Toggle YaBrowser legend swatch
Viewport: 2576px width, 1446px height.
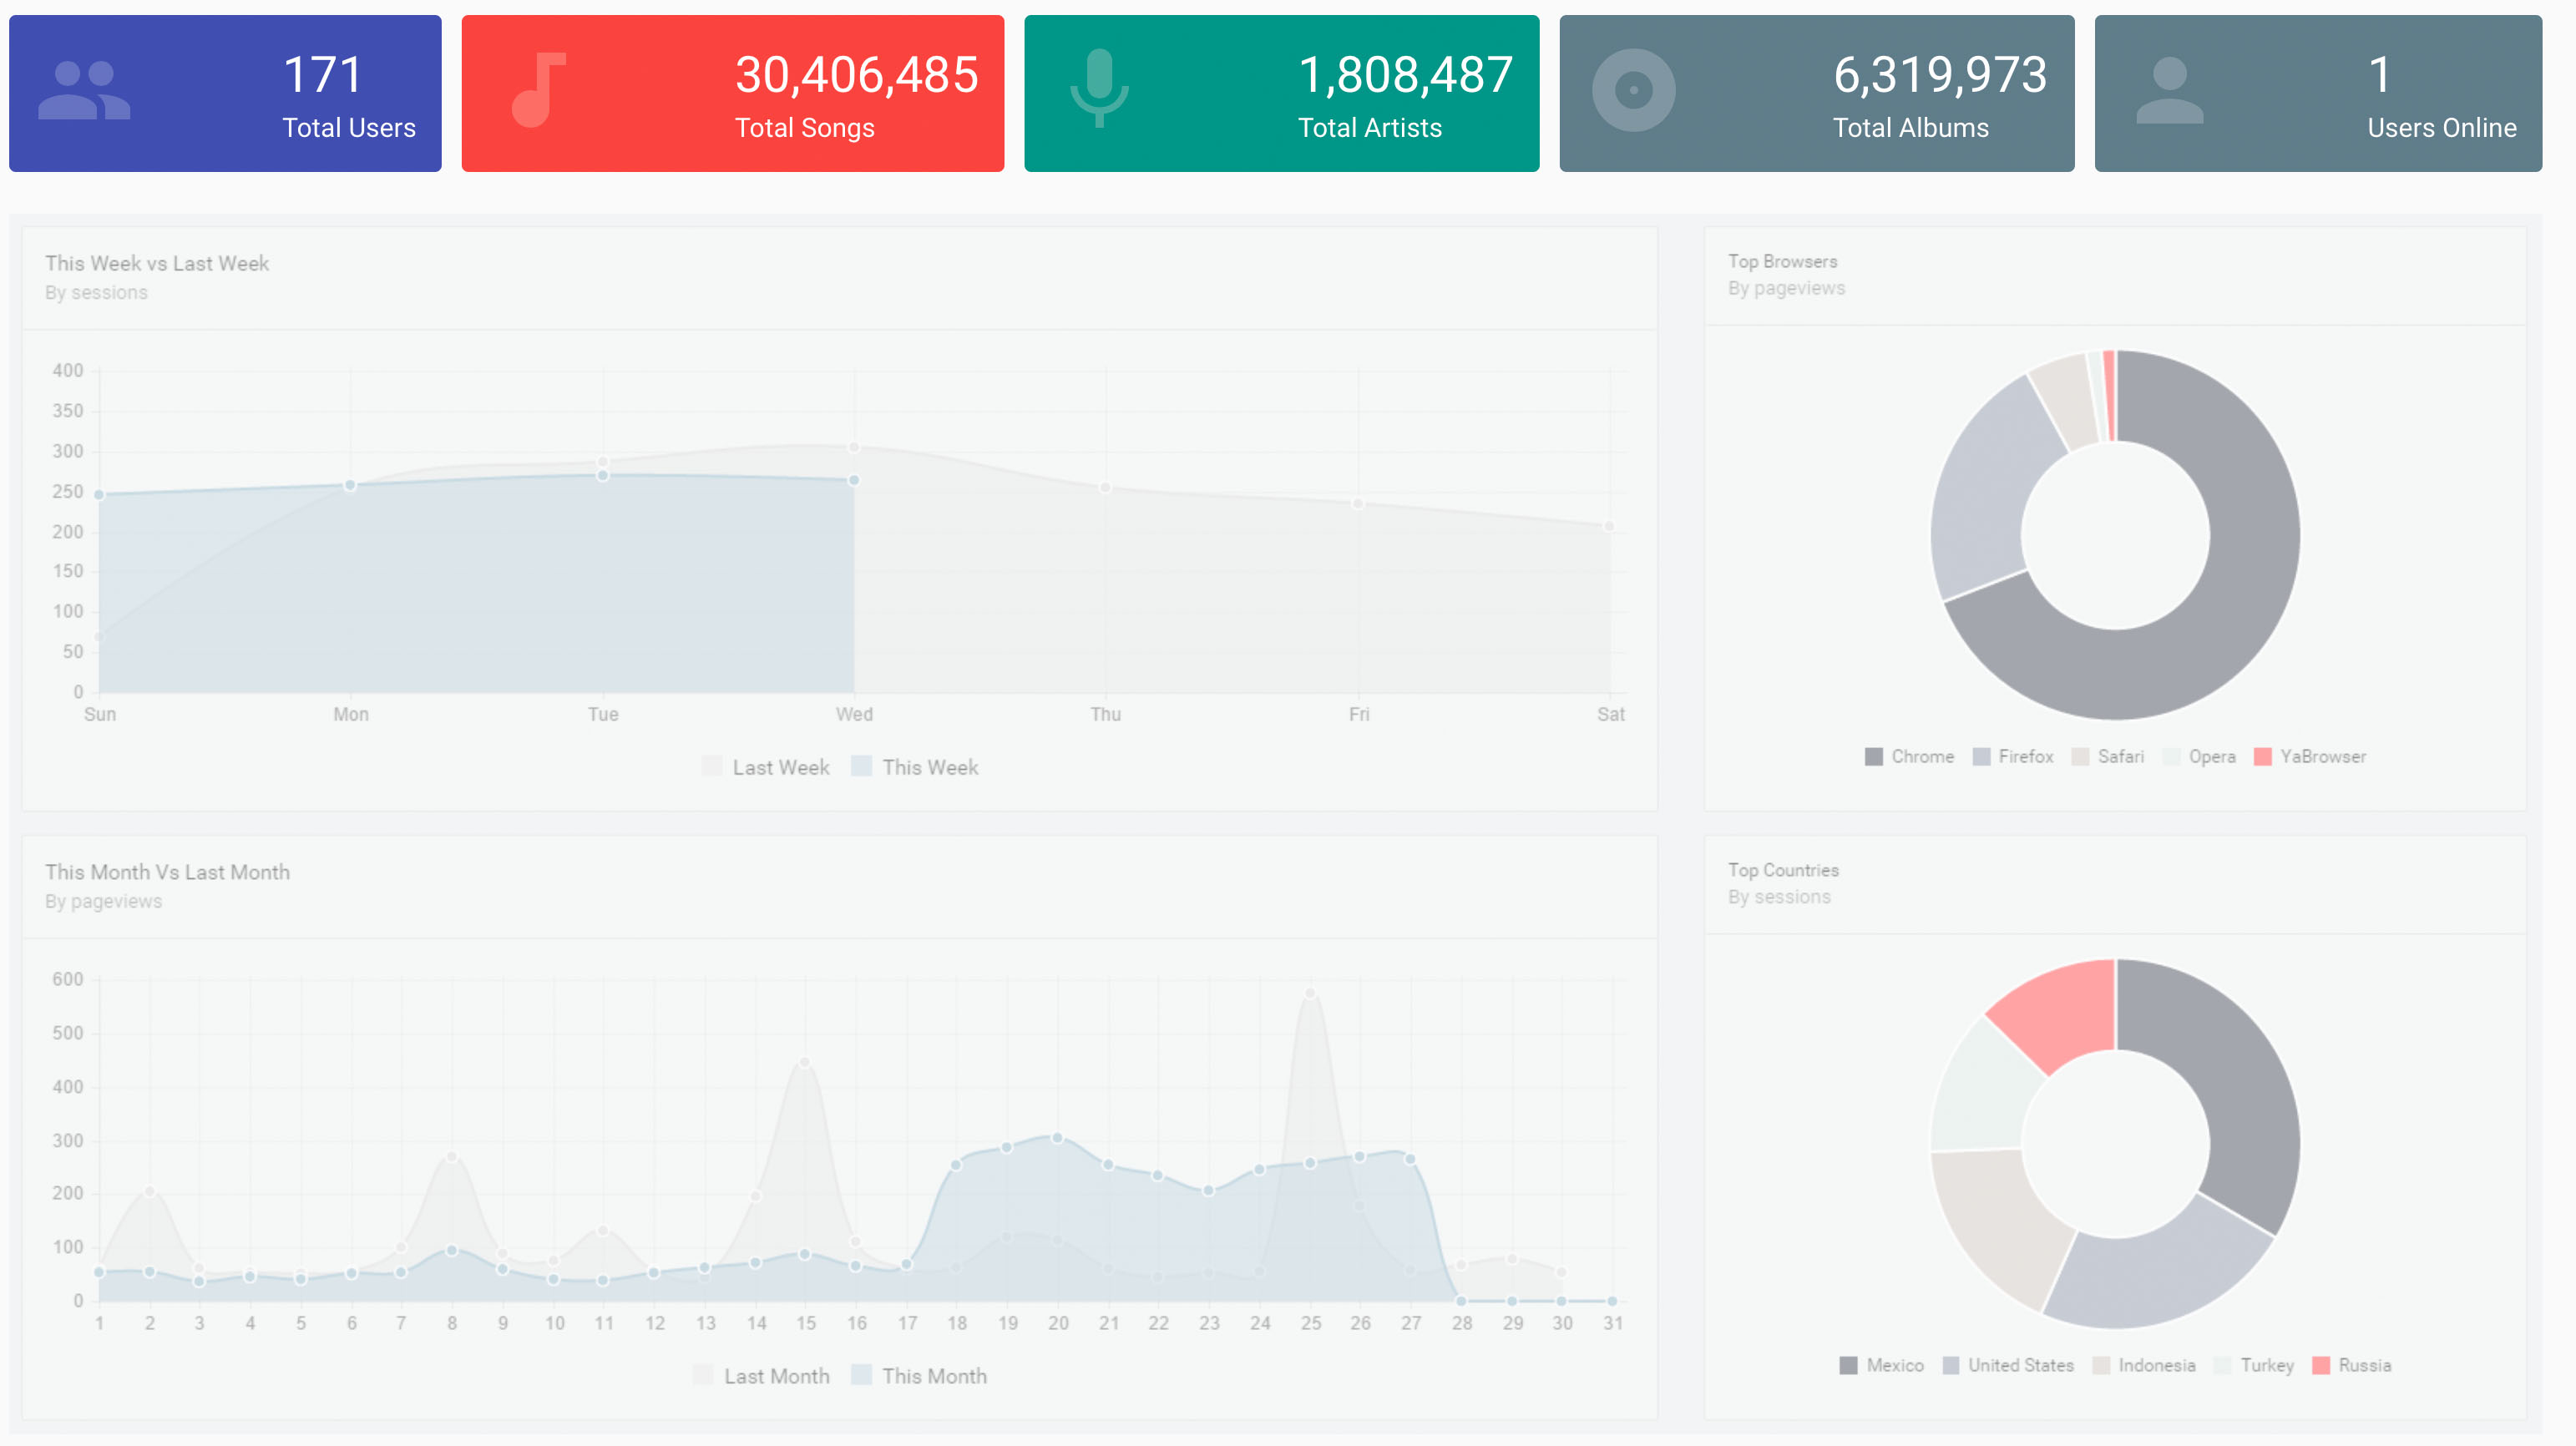[x=2263, y=757]
